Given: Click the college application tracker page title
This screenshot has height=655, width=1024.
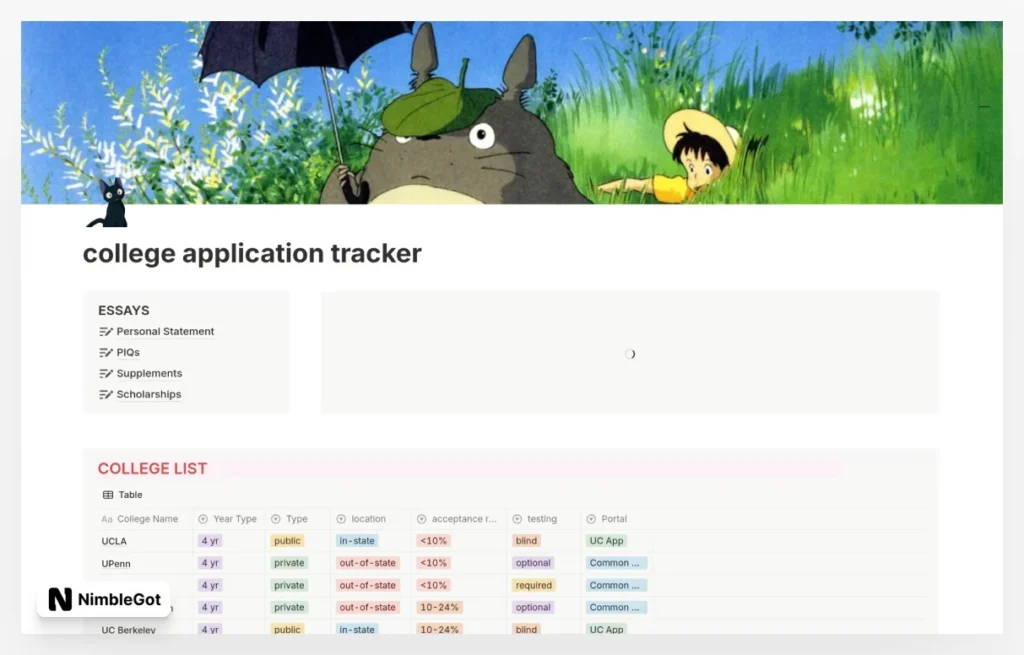Looking at the screenshot, I should 252,253.
